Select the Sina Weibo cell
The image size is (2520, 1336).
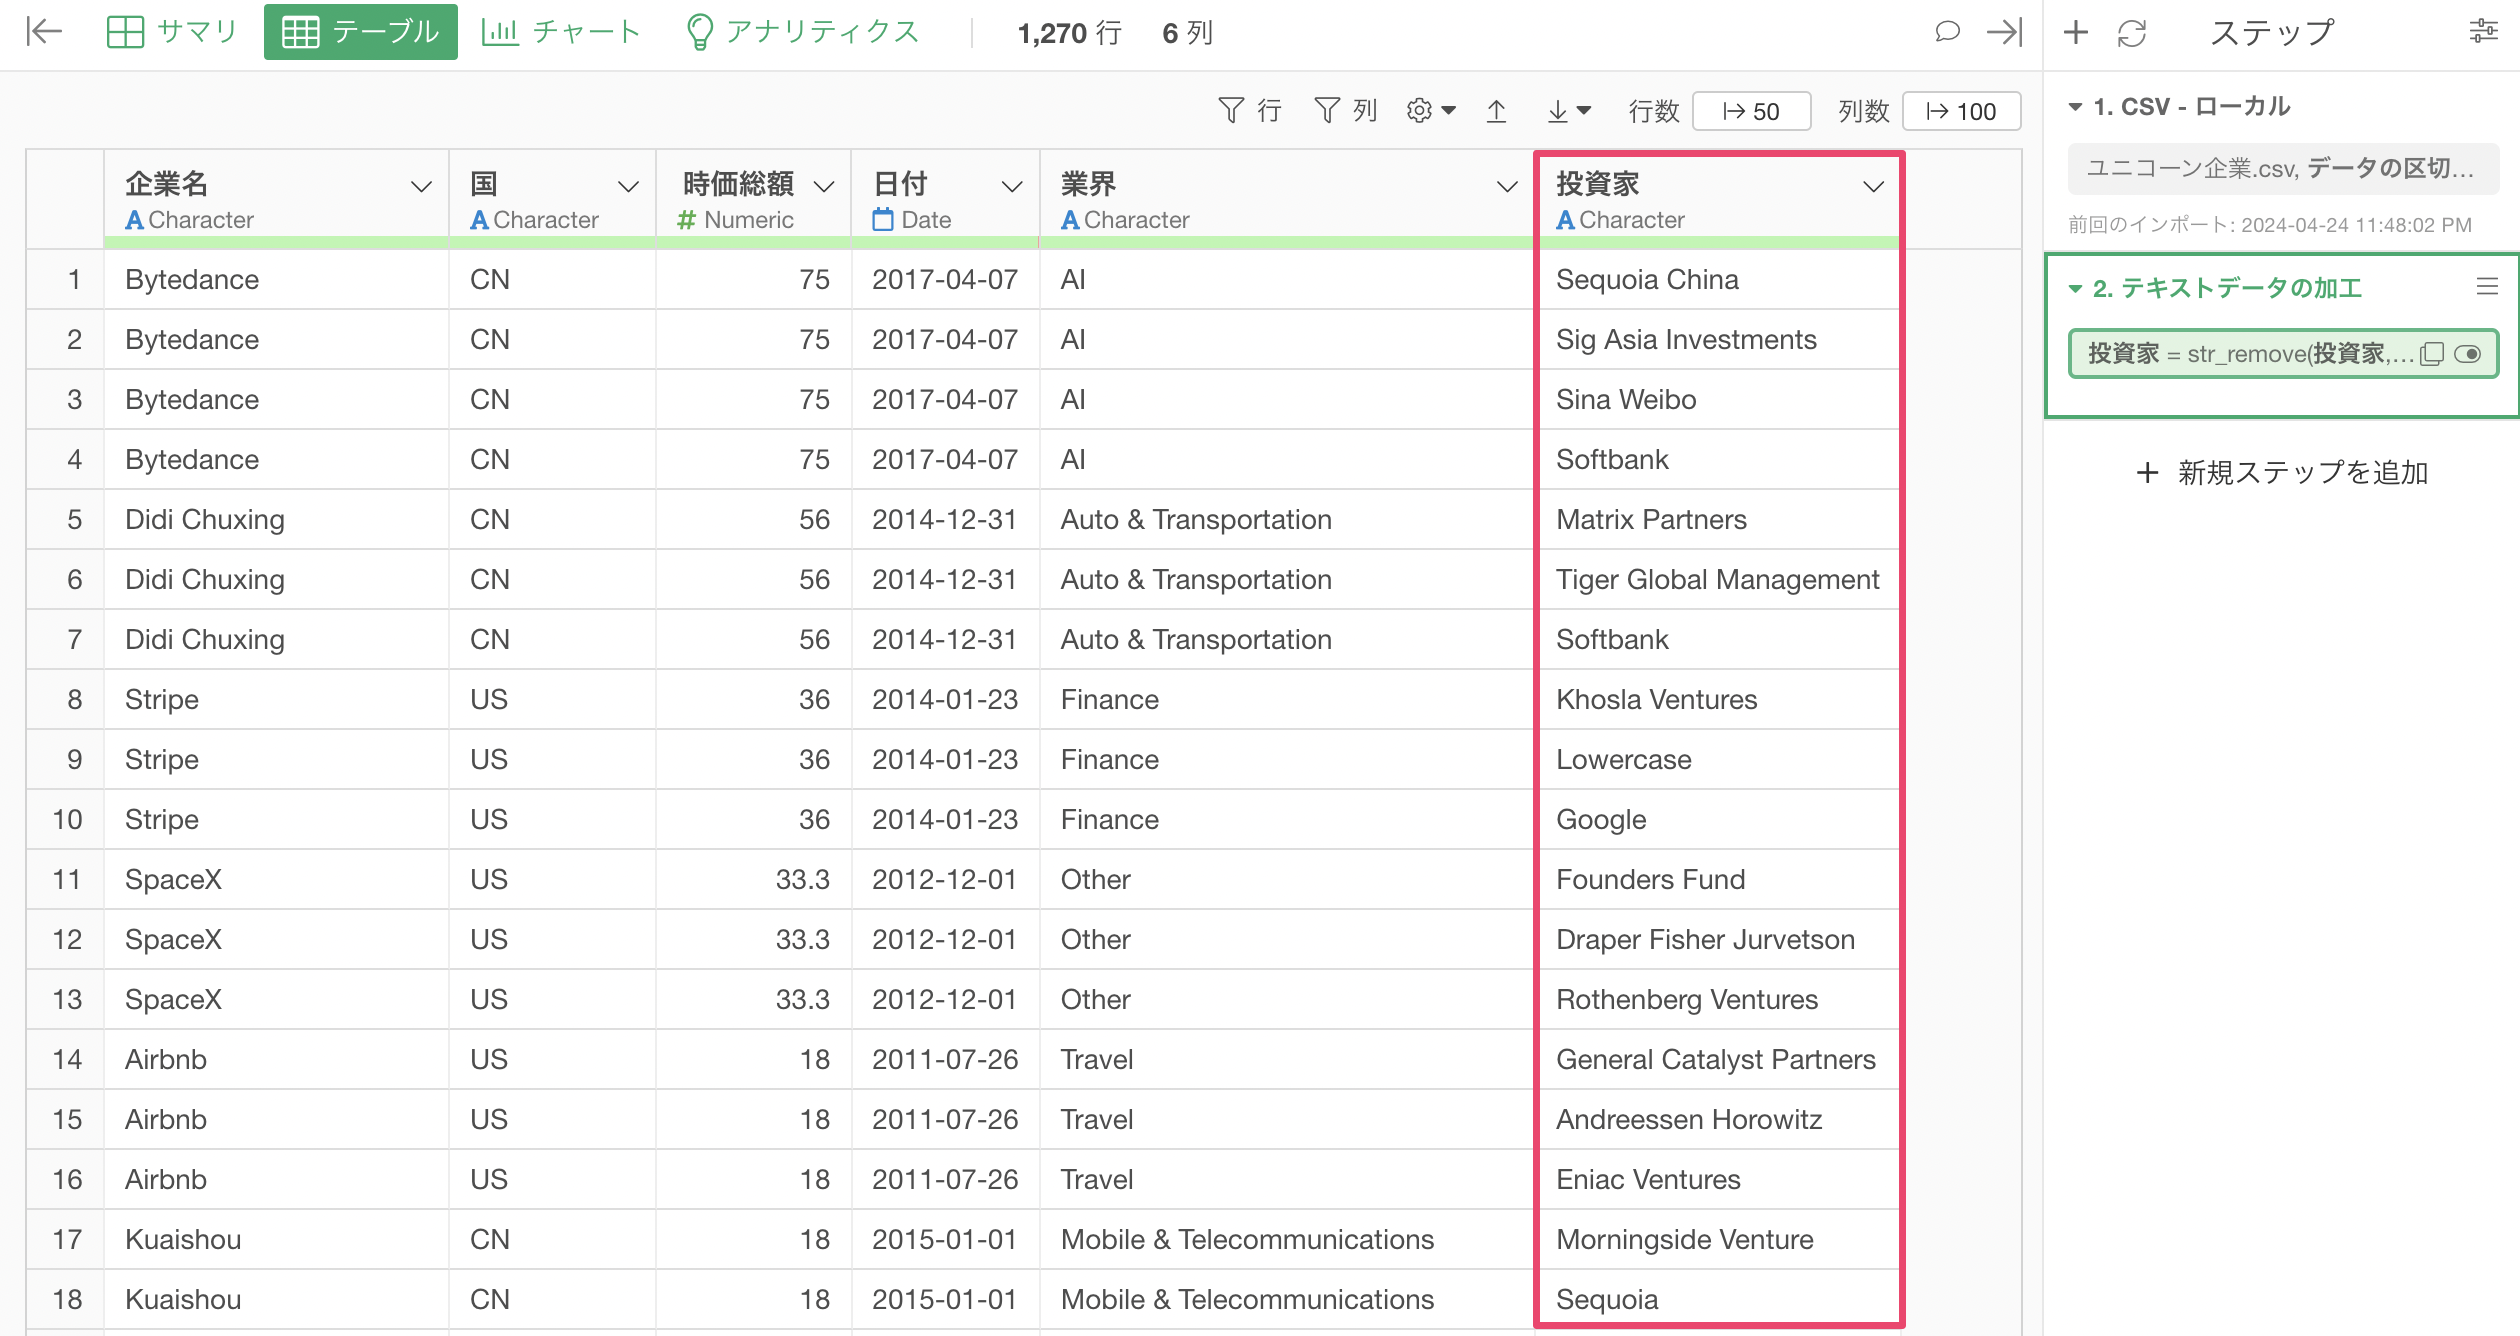(x=1717, y=400)
